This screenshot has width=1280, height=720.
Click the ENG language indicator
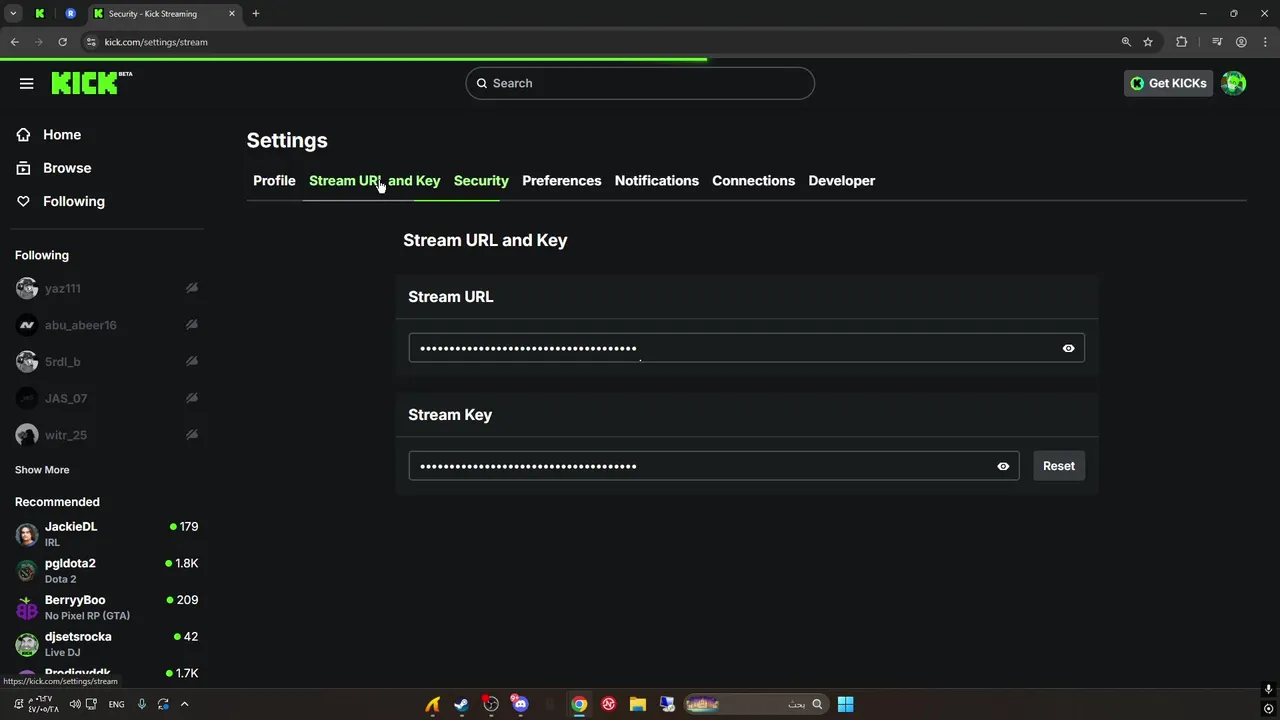[116, 704]
